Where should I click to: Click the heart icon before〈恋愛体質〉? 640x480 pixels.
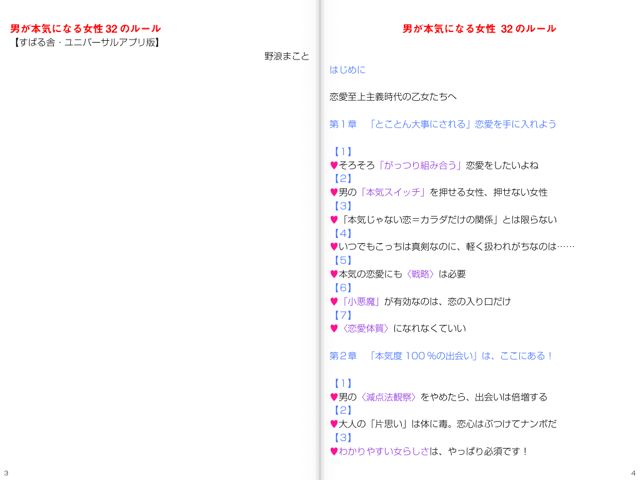coord(334,329)
